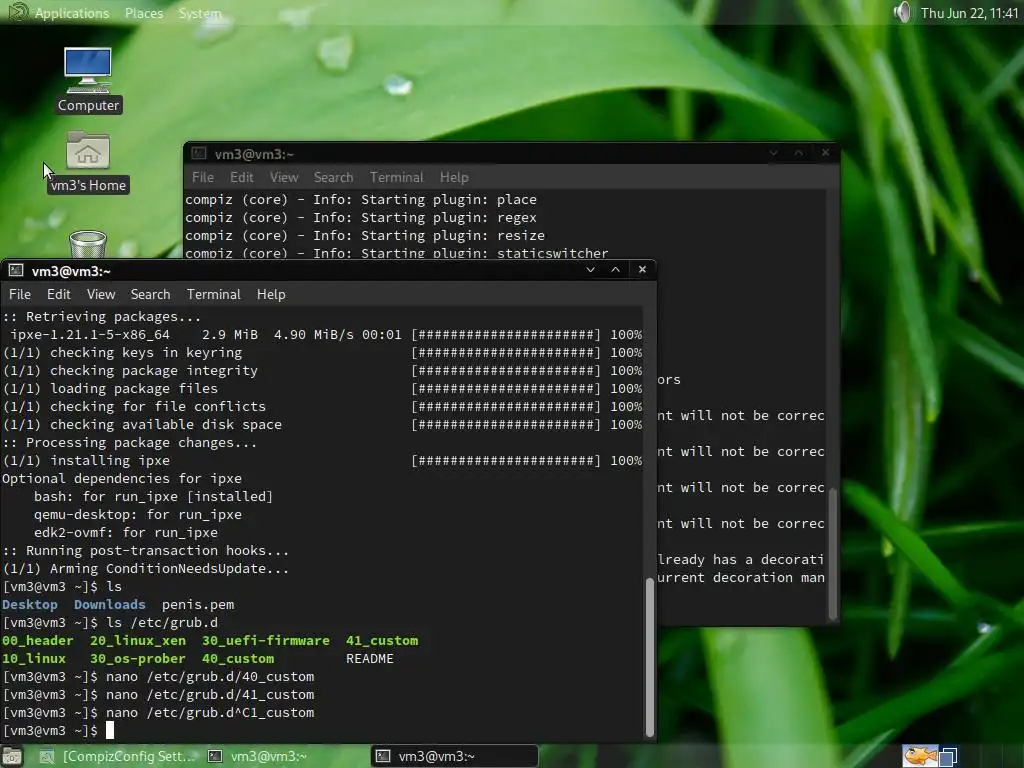Open File menu in front terminal
The image size is (1024, 768).
pos(20,295)
